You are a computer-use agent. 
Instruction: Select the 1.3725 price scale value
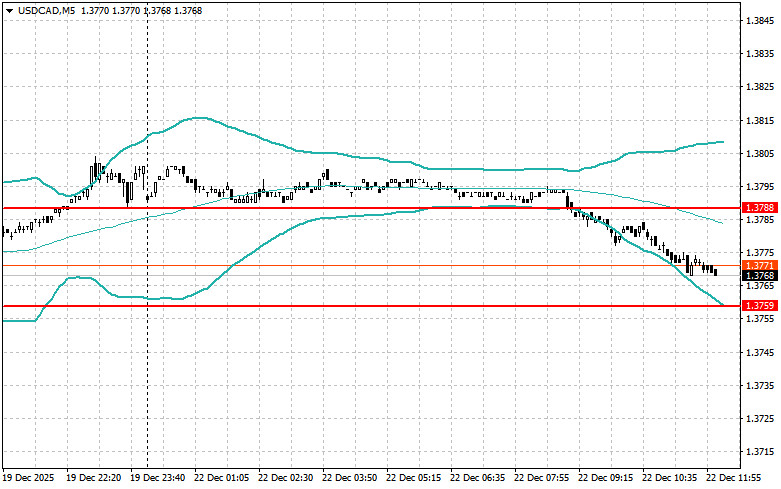click(760, 419)
